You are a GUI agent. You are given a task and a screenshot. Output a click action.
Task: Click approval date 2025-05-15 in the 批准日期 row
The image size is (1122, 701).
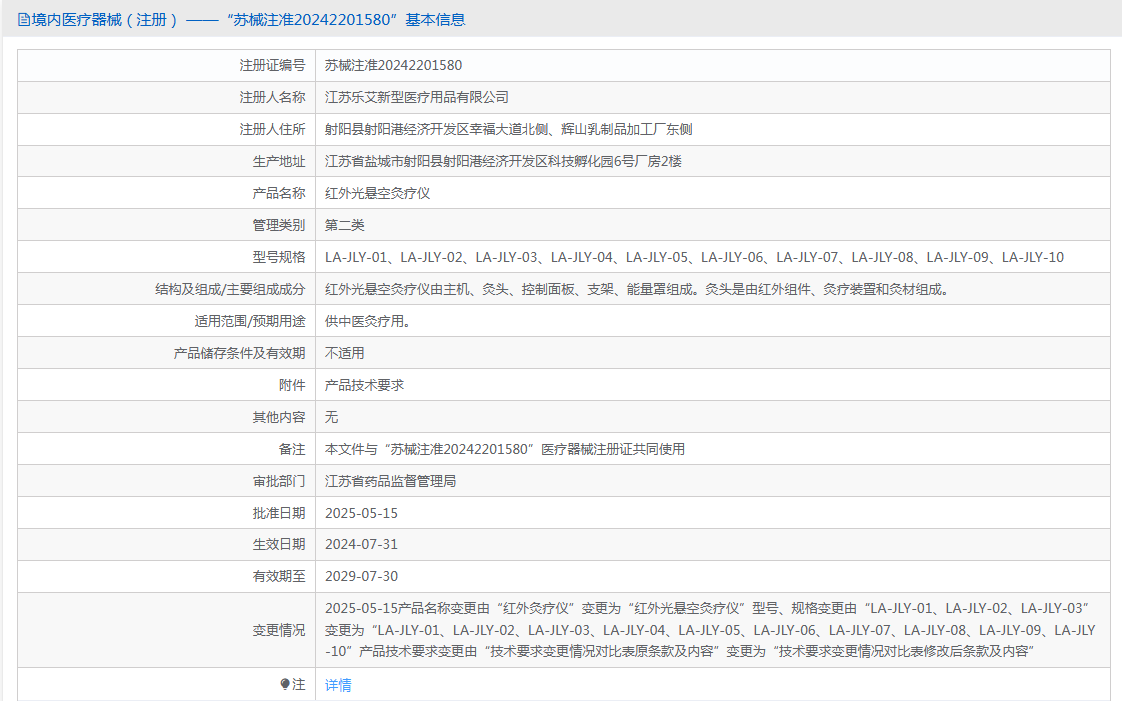click(x=361, y=514)
